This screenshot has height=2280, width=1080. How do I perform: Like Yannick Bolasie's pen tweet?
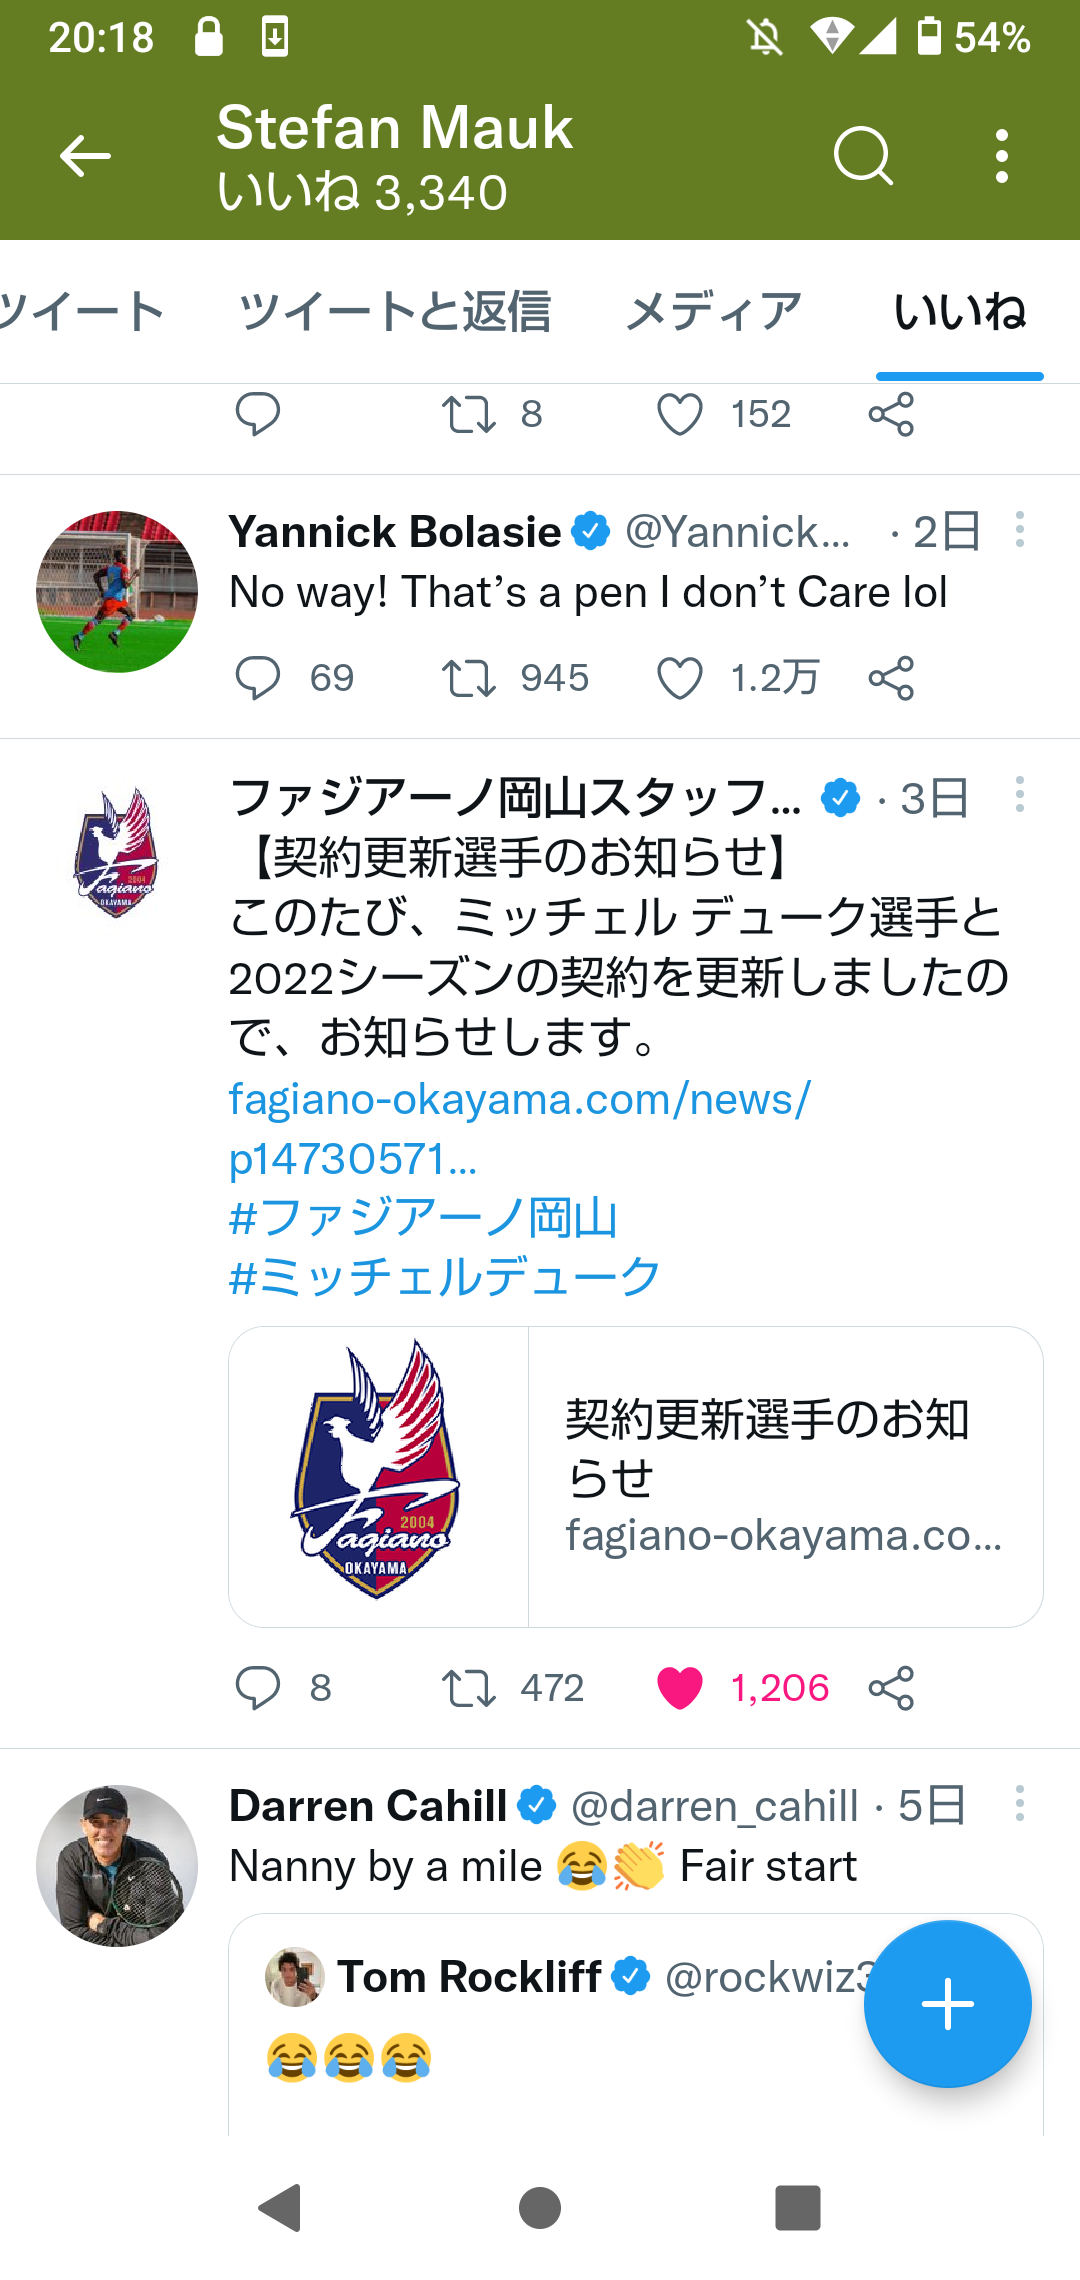click(680, 678)
